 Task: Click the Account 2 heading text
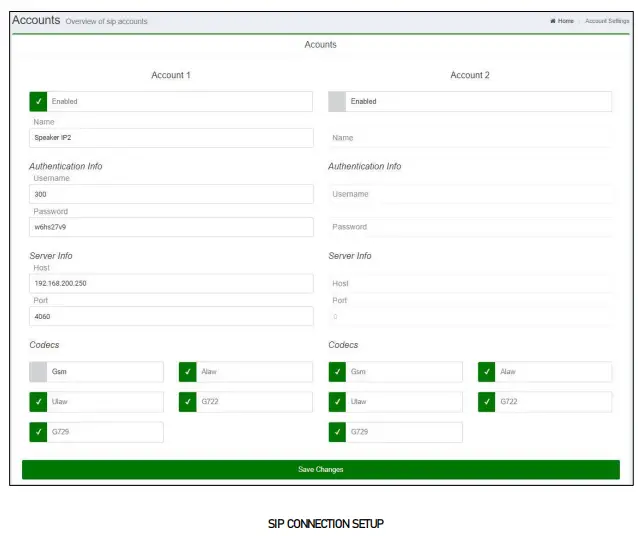470,75
